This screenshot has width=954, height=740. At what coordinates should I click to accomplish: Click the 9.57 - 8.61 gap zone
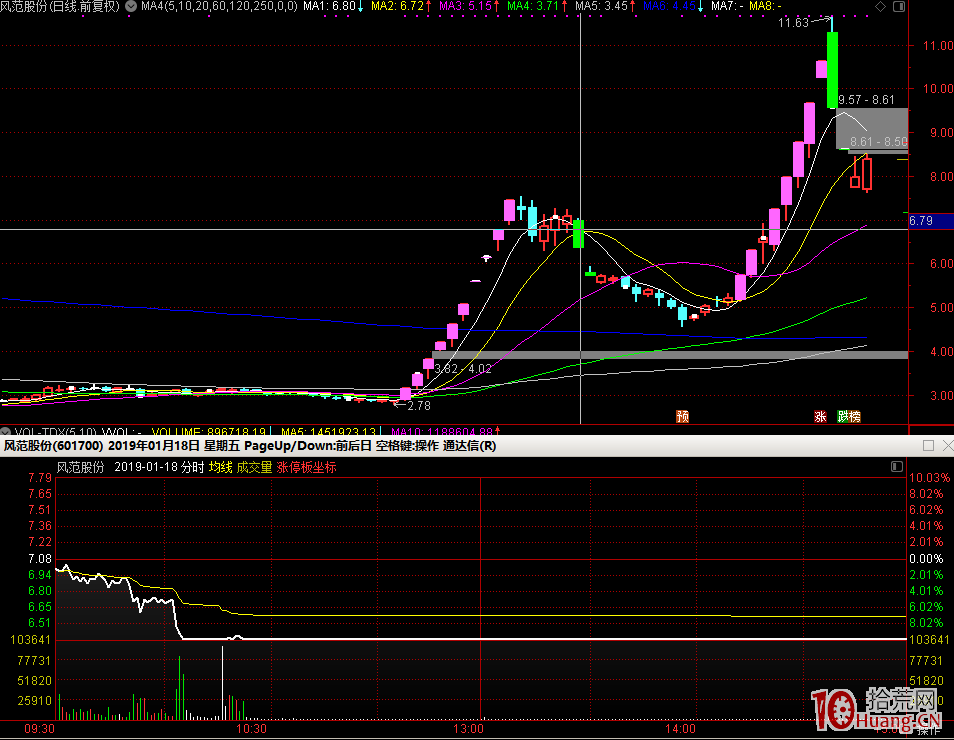click(x=866, y=100)
